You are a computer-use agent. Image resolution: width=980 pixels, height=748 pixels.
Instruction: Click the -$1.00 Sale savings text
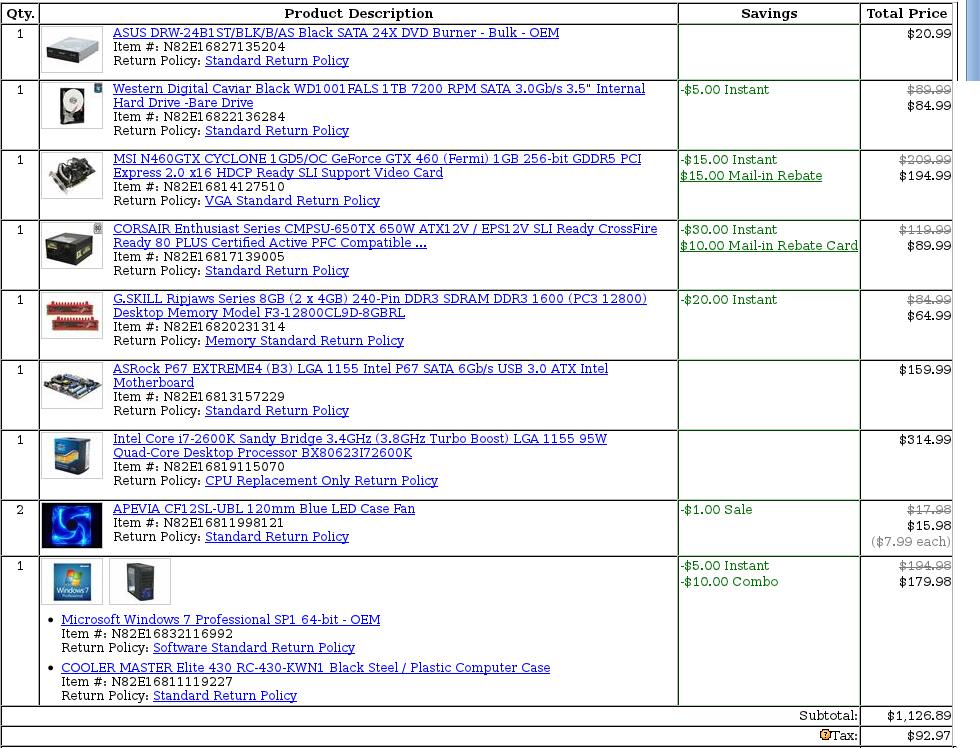[x=716, y=510]
